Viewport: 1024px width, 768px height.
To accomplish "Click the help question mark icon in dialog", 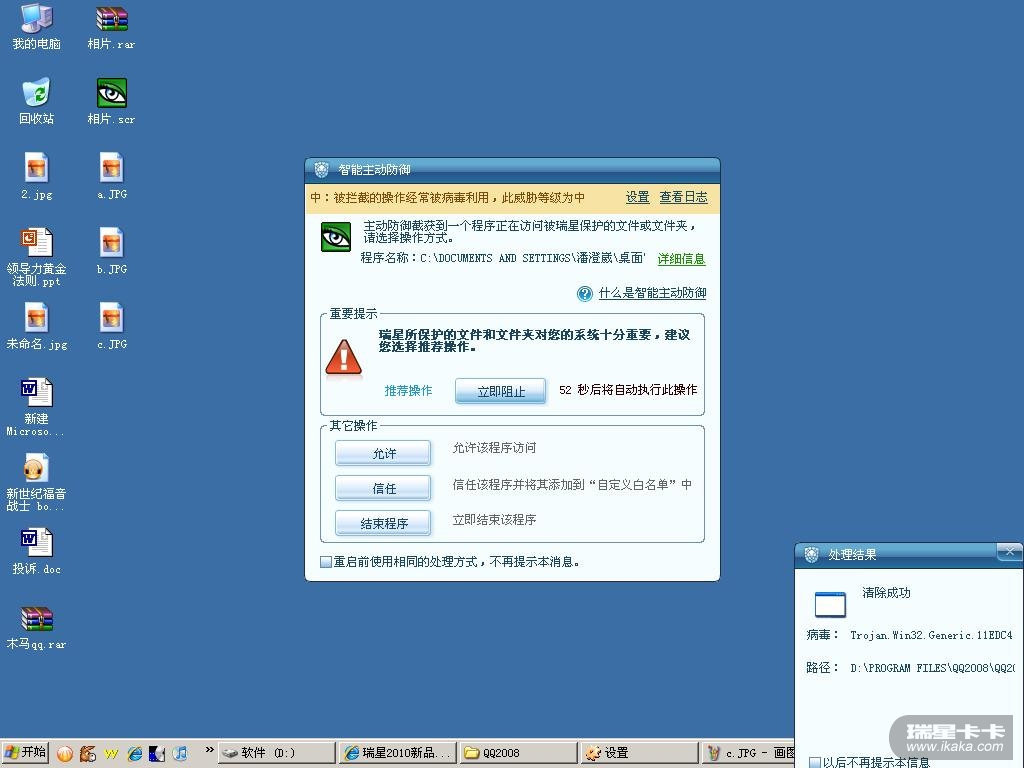I will point(584,294).
